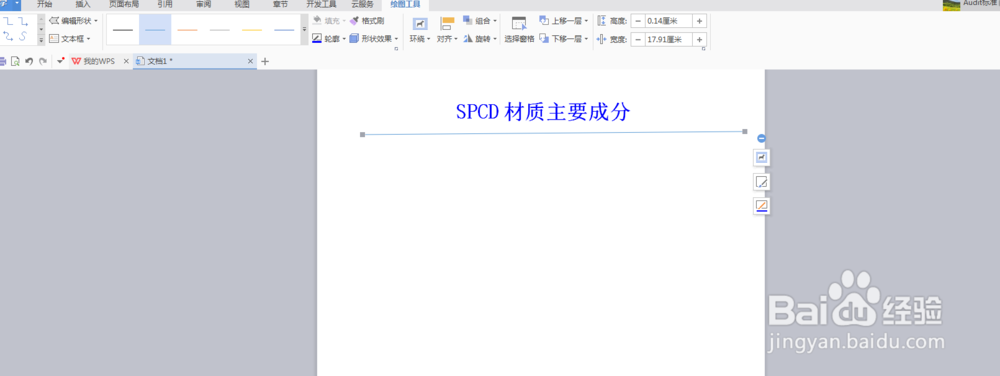The height and width of the screenshot is (376, 1000).
Task: Open floating shape outline icon
Action: click(x=761, y=206)
